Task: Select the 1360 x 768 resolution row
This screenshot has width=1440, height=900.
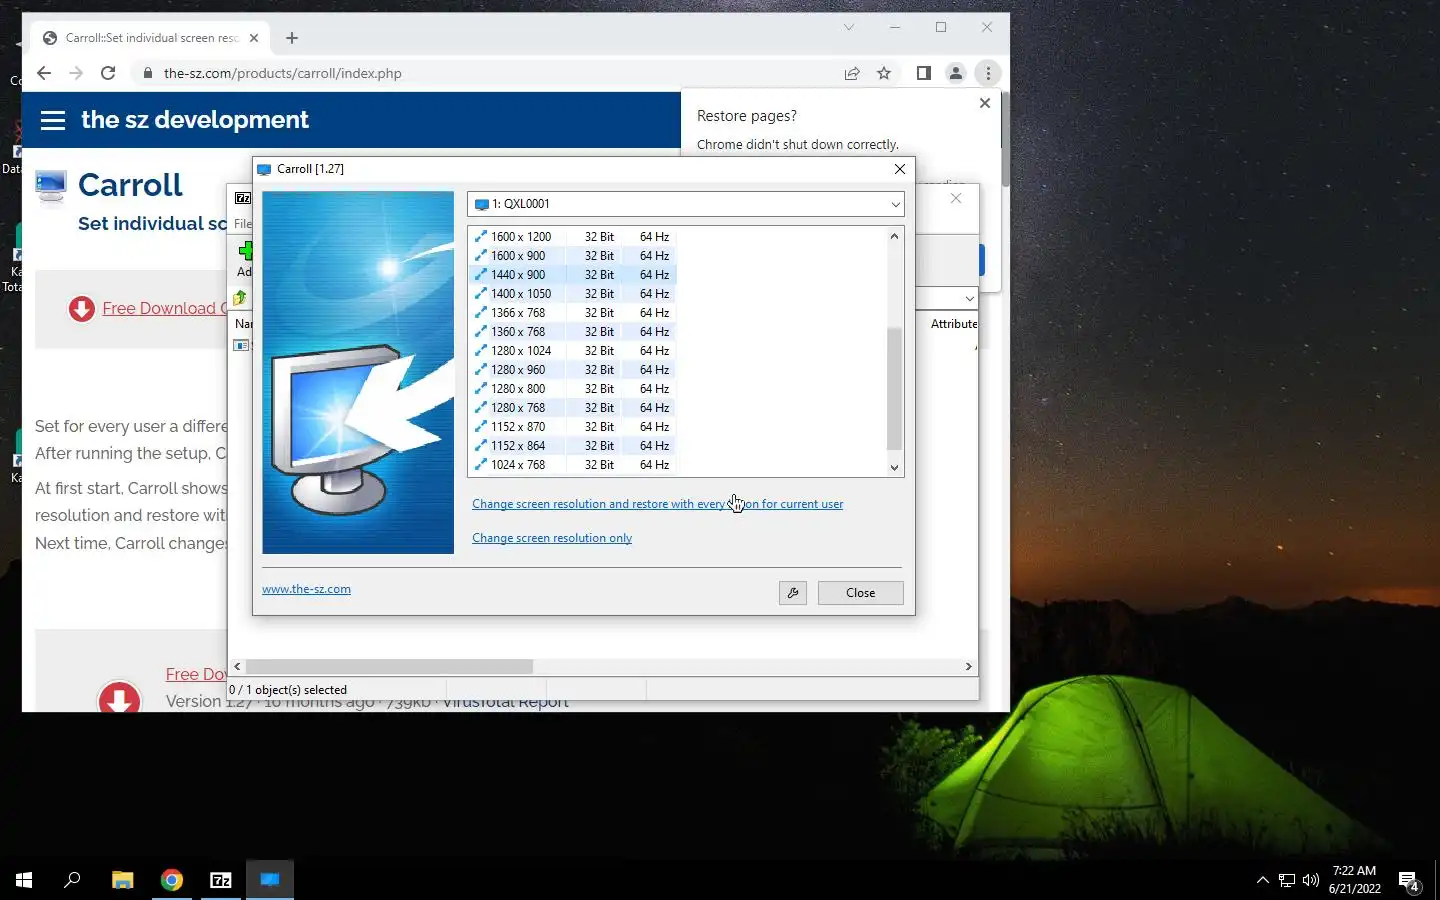Action: coord(573,332)
